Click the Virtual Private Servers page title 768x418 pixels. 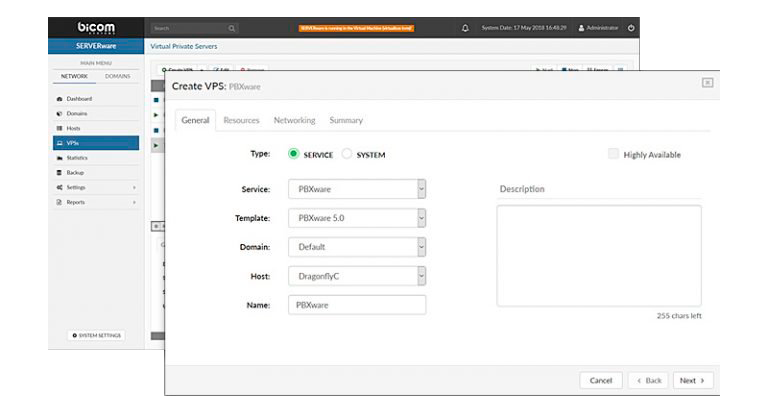(x=184, y=46)
